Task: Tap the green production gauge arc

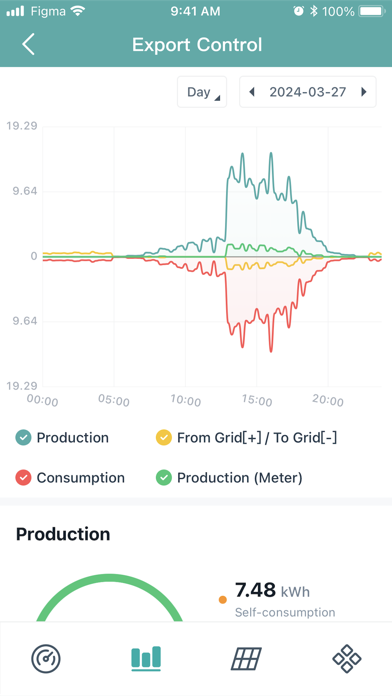Action: point(109,597)
